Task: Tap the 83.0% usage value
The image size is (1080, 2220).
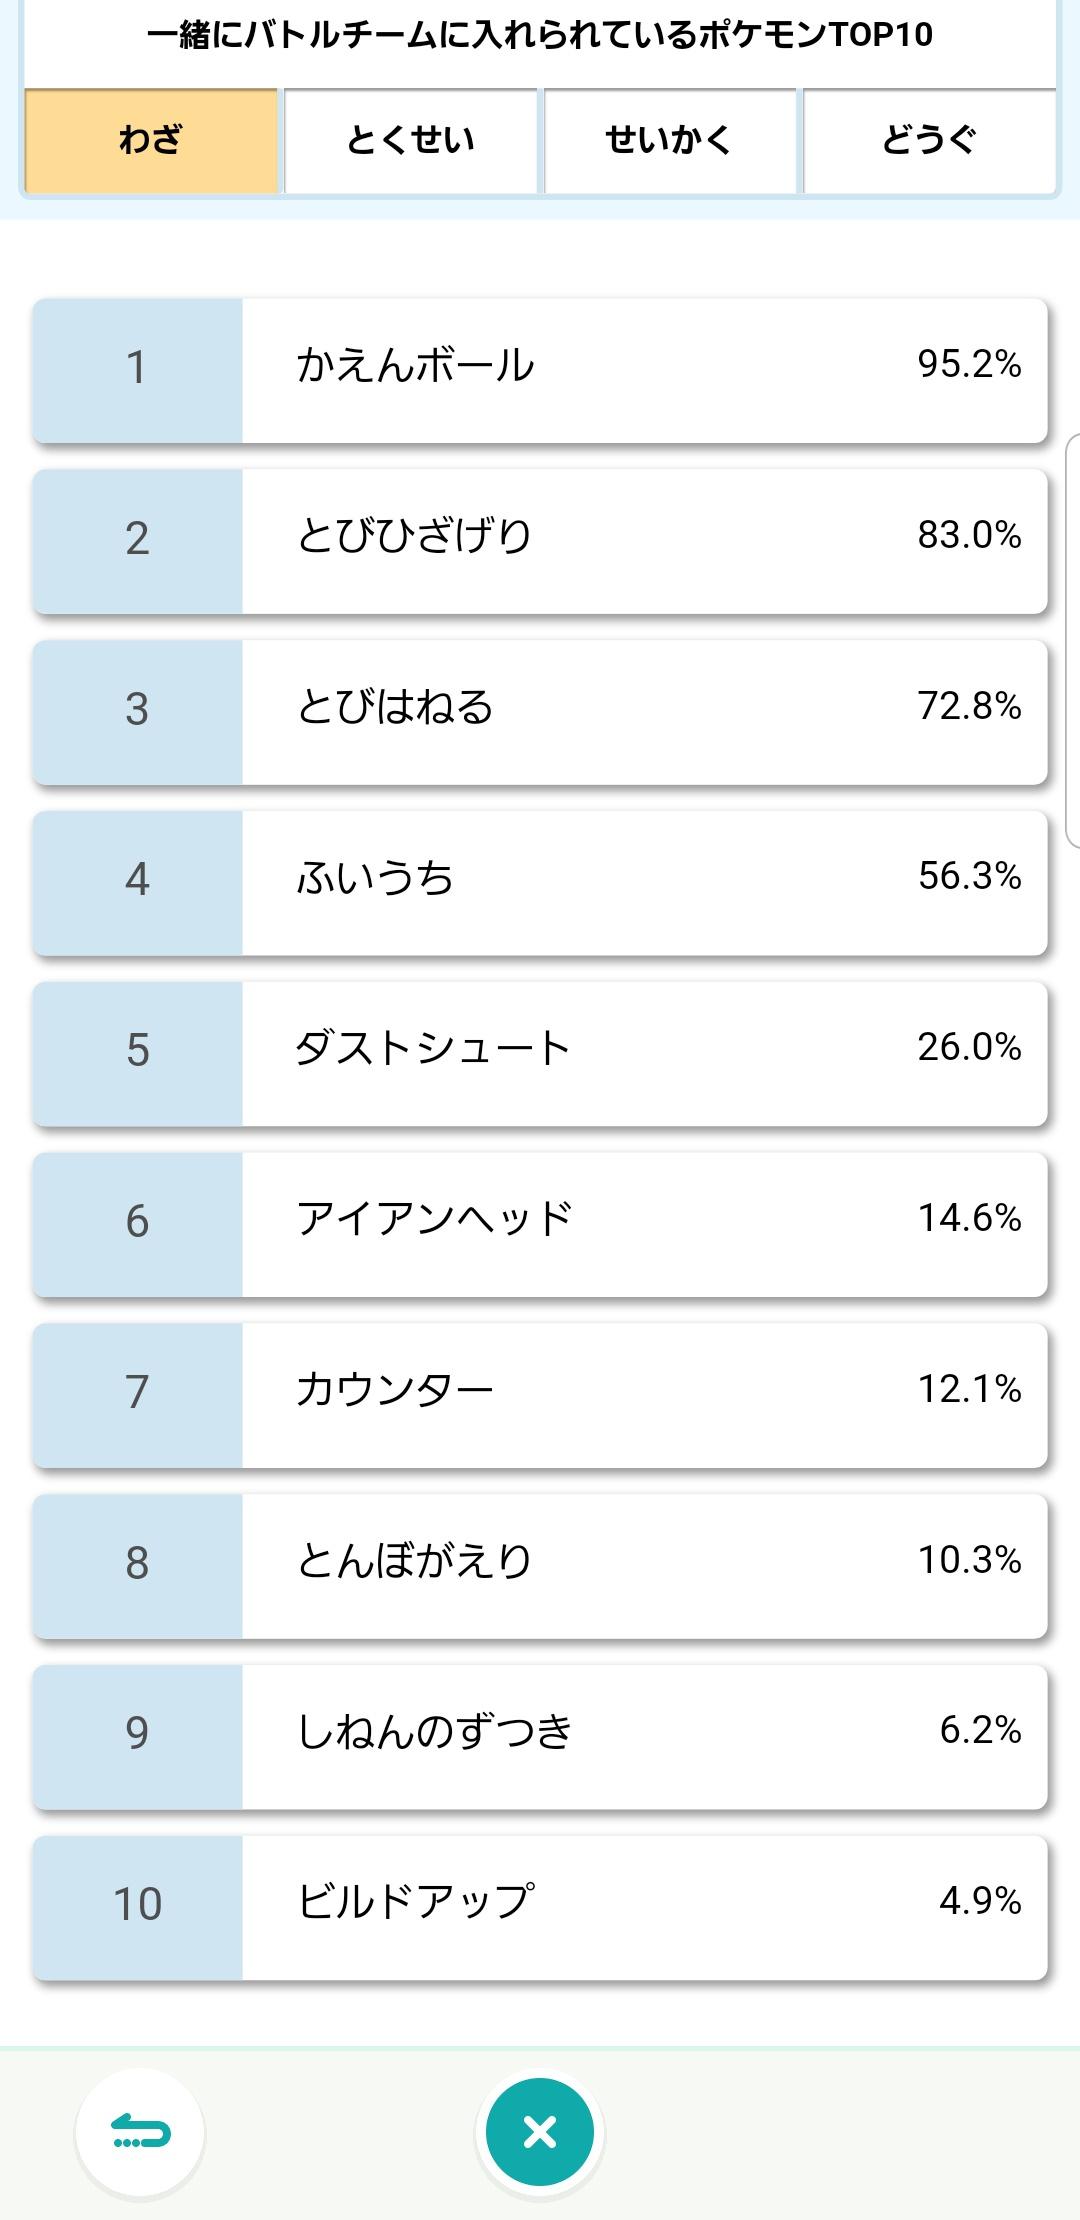Action: click(969, 535)
